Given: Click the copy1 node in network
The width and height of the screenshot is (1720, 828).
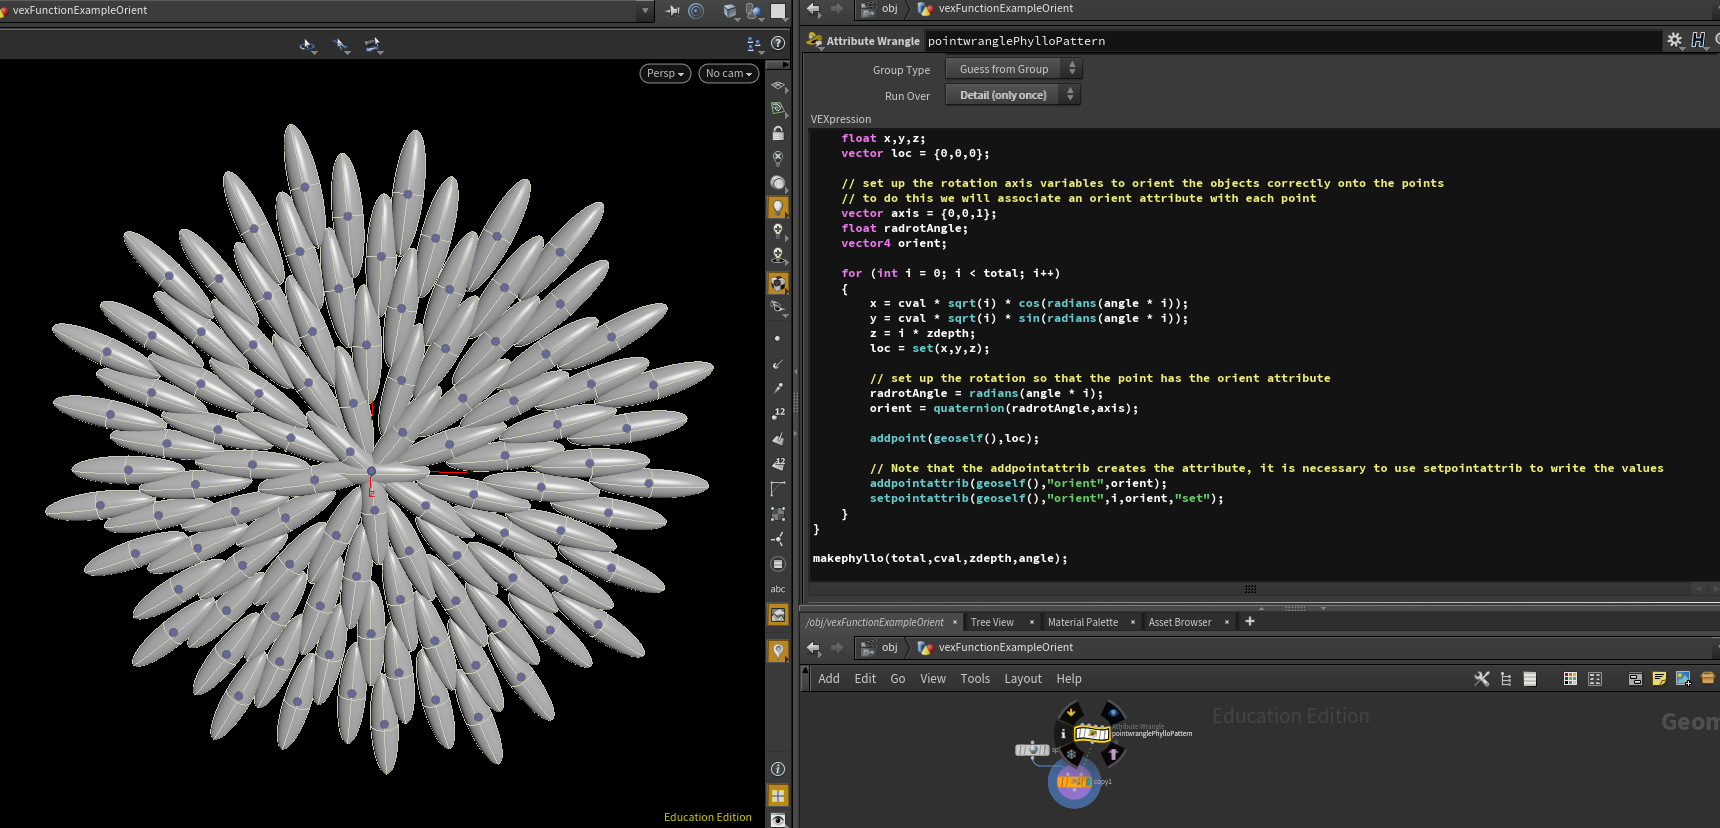Looking at the screenshot, I should coord(1074,781).
